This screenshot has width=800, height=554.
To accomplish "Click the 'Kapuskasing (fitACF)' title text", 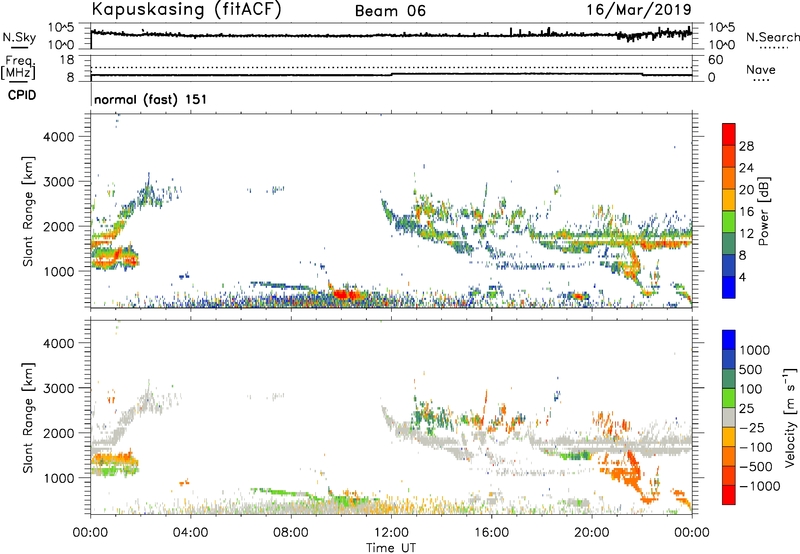I will pos(186,9).
